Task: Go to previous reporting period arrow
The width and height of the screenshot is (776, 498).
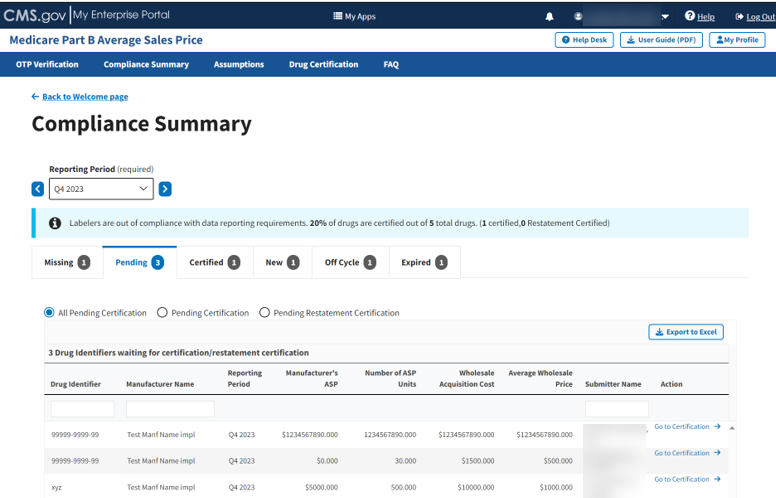Action: click(38, 188)
